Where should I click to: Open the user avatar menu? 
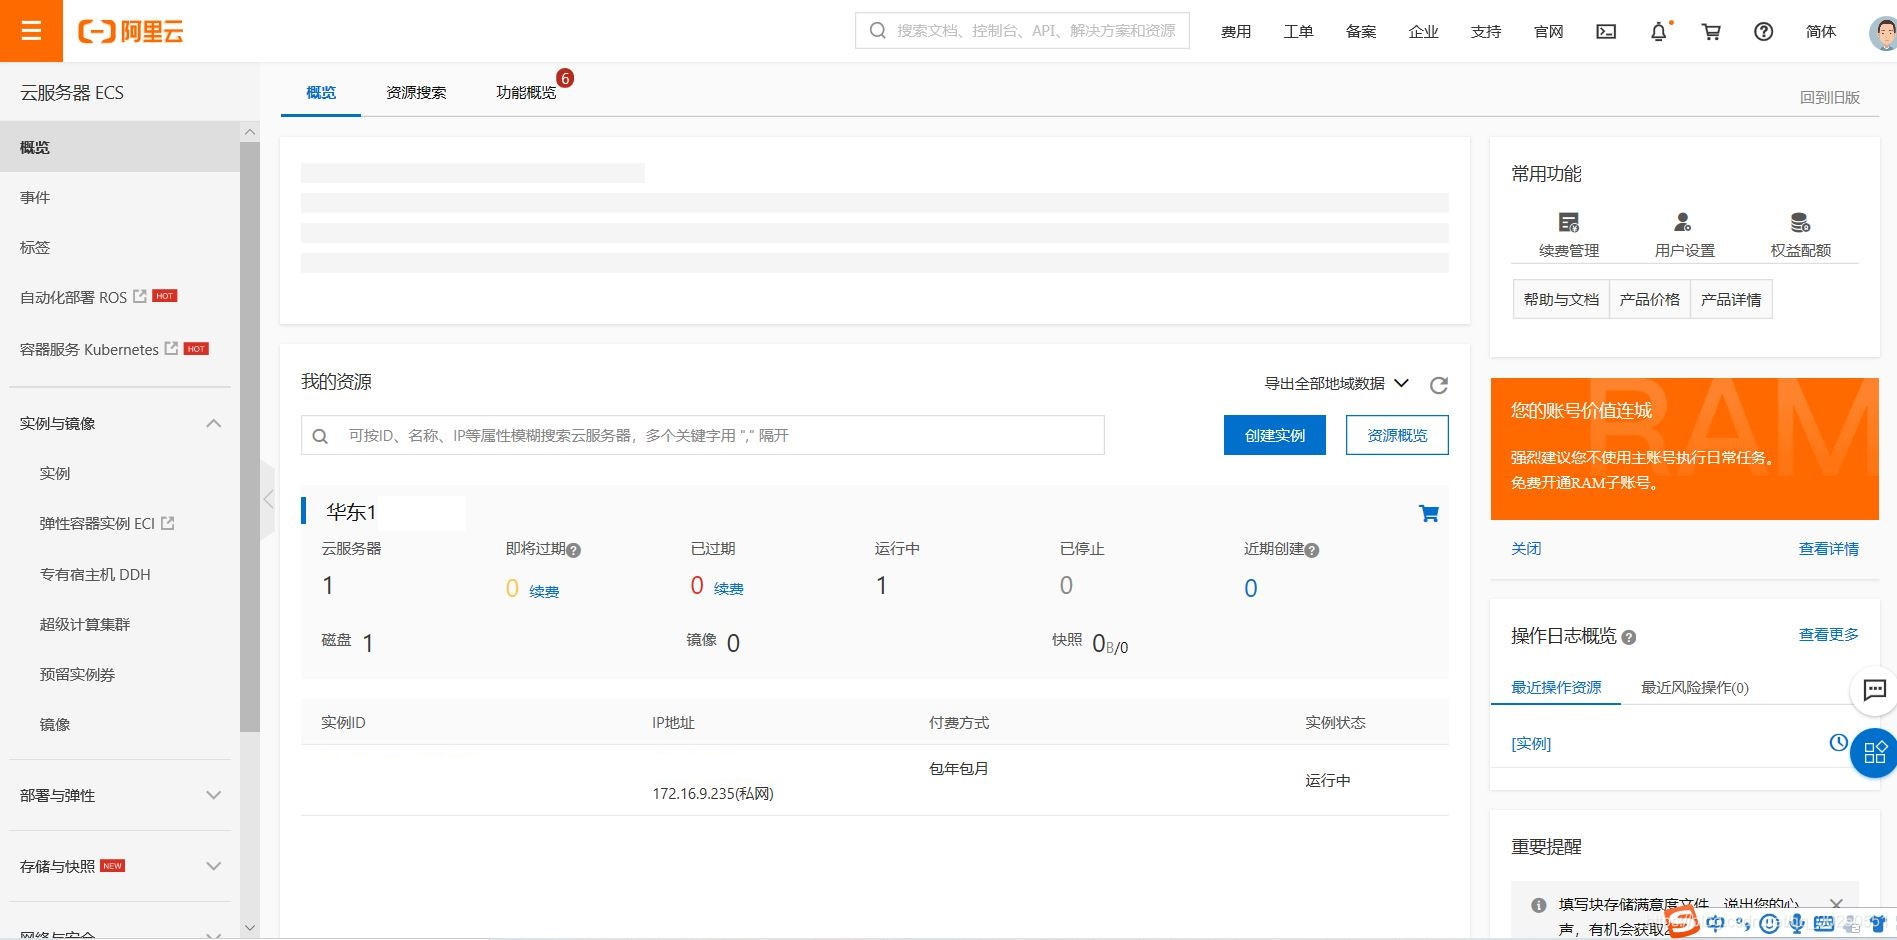1883,32
